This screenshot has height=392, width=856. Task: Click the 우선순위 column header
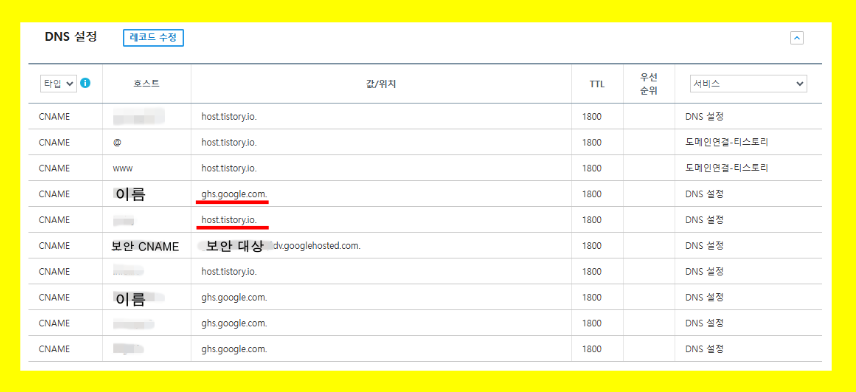[649, 84]
